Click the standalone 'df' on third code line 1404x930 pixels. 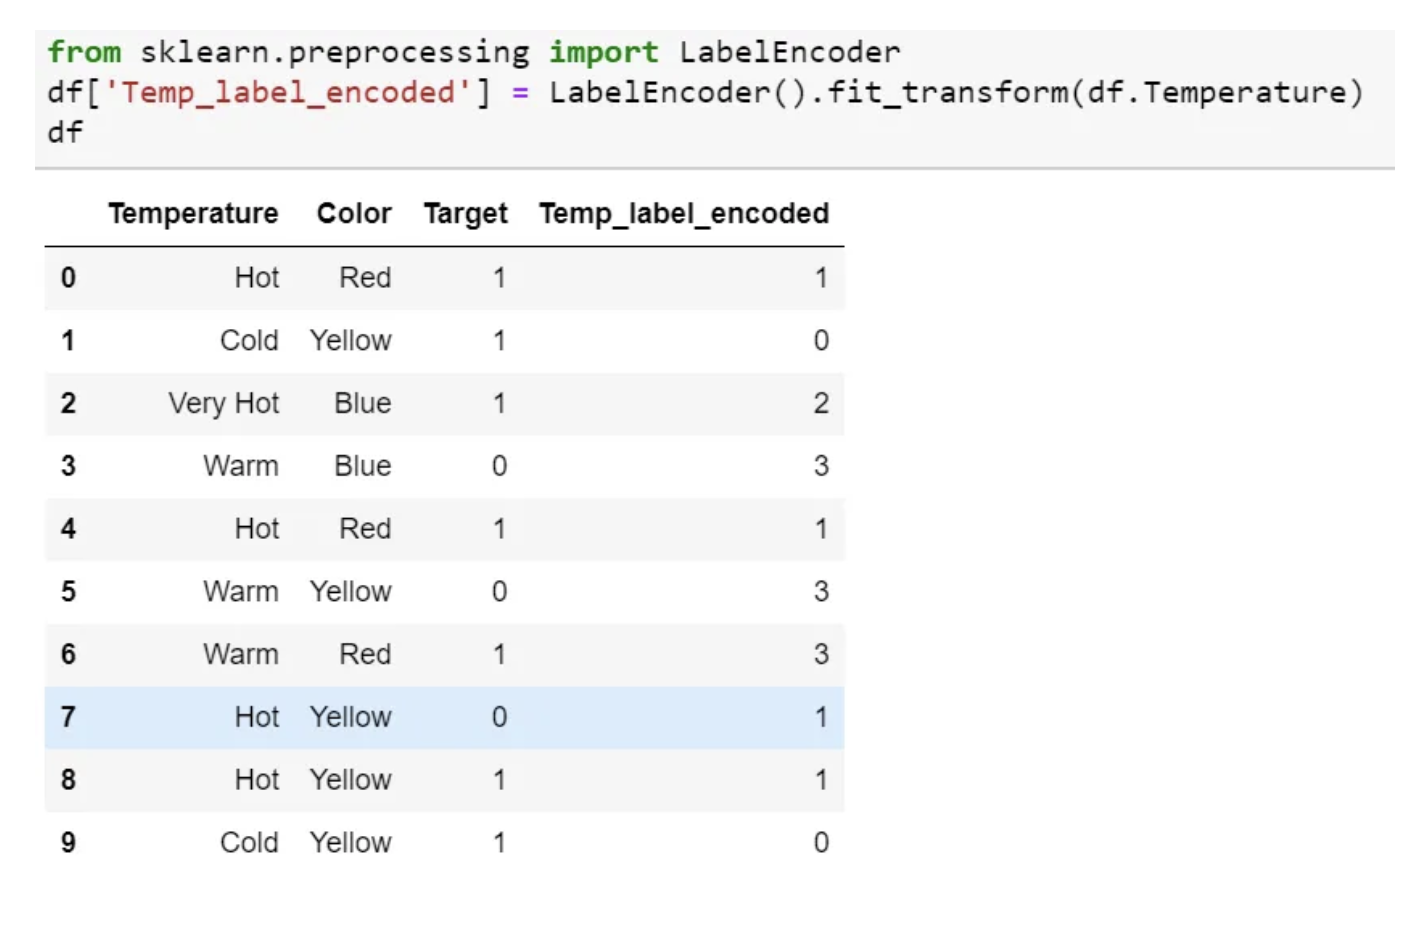click(x=65, y=132)
